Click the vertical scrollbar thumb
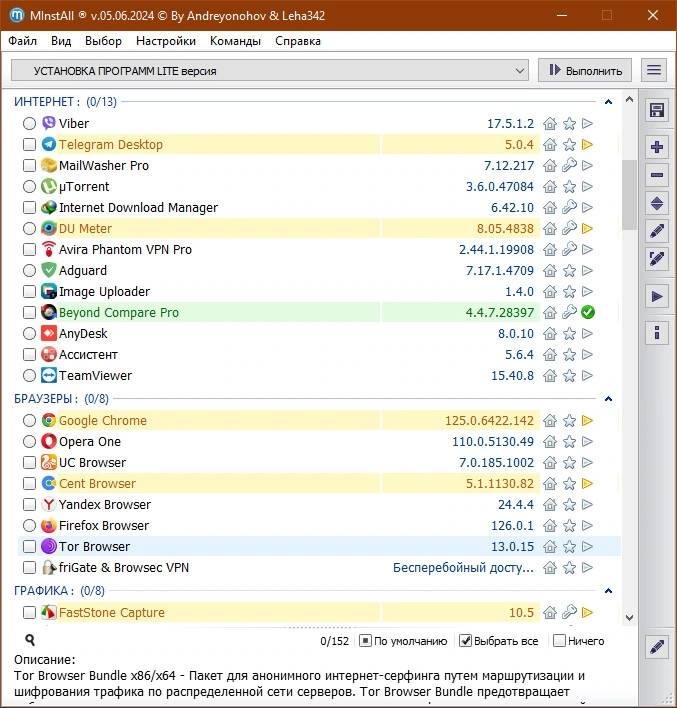 coord(629,195)
